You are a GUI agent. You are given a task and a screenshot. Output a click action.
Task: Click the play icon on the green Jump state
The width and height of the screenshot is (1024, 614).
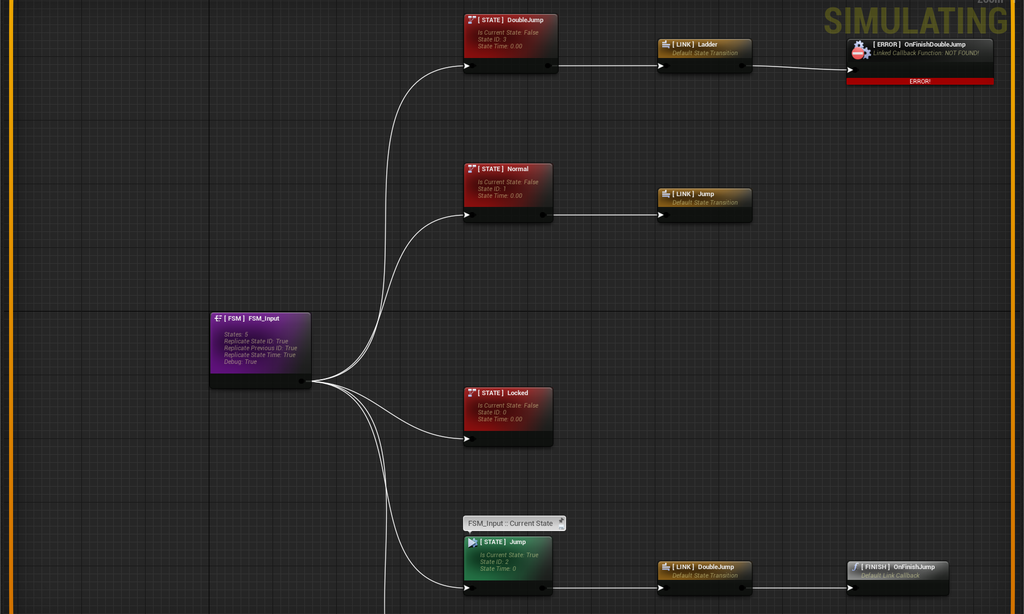(472, 542)
